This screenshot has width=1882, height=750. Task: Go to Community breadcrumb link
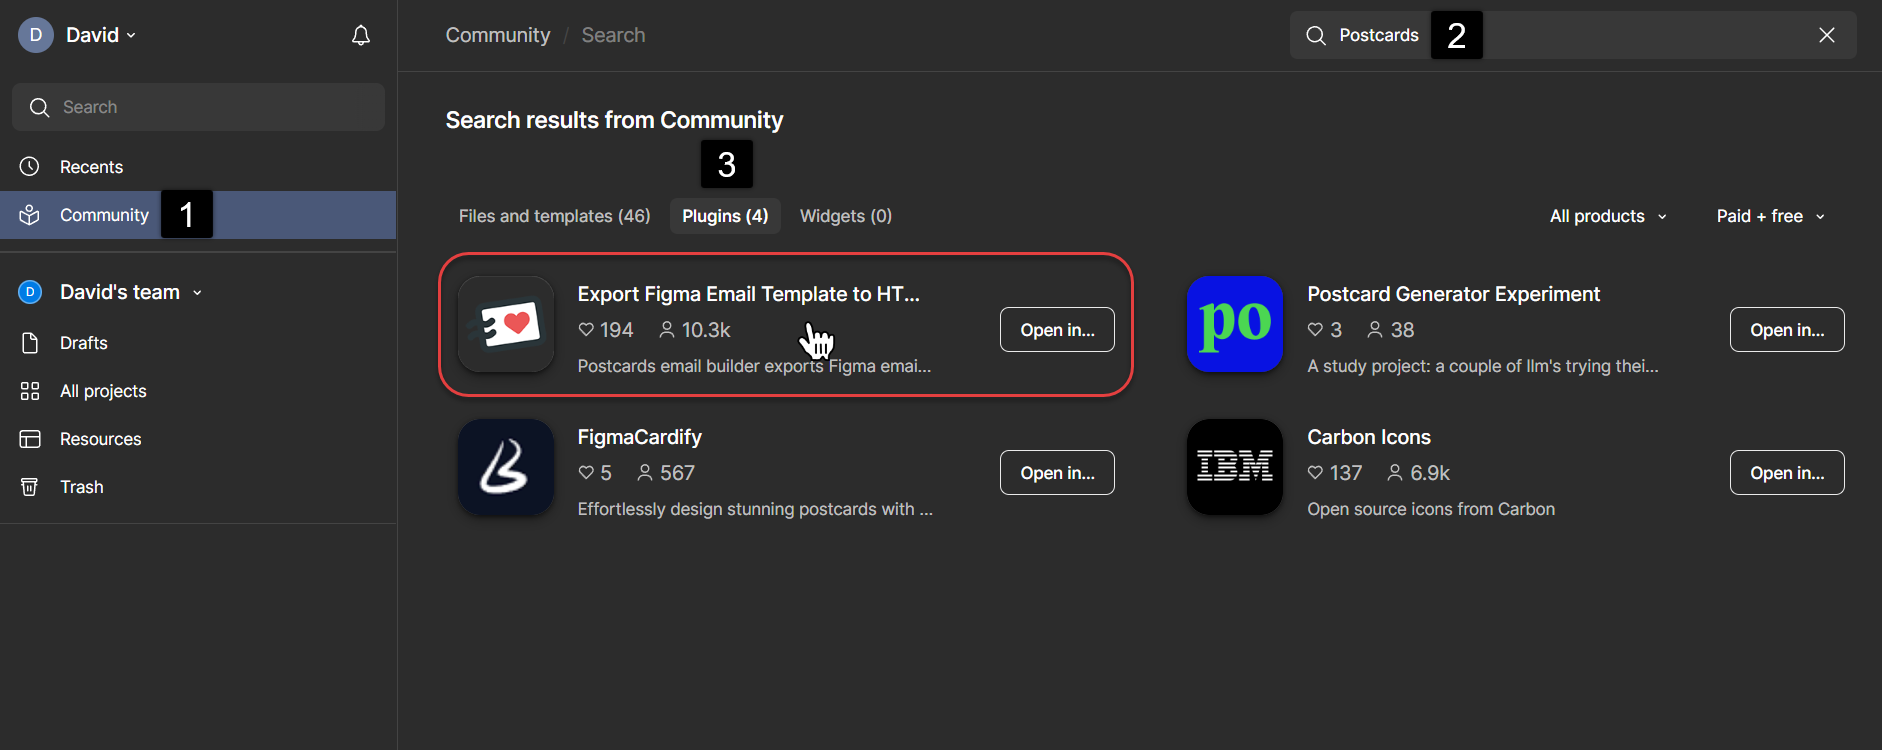click(498, 35)
